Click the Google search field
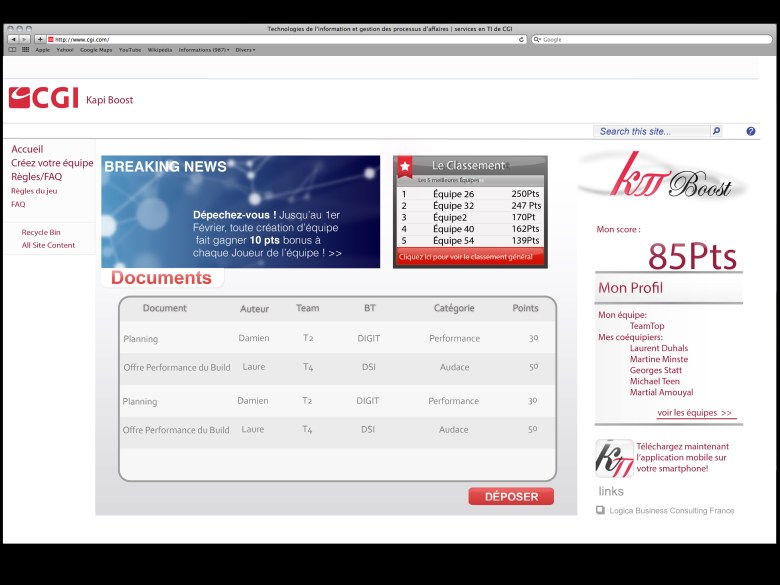This screenshot has height=585, width=780. tap(652, 39)
